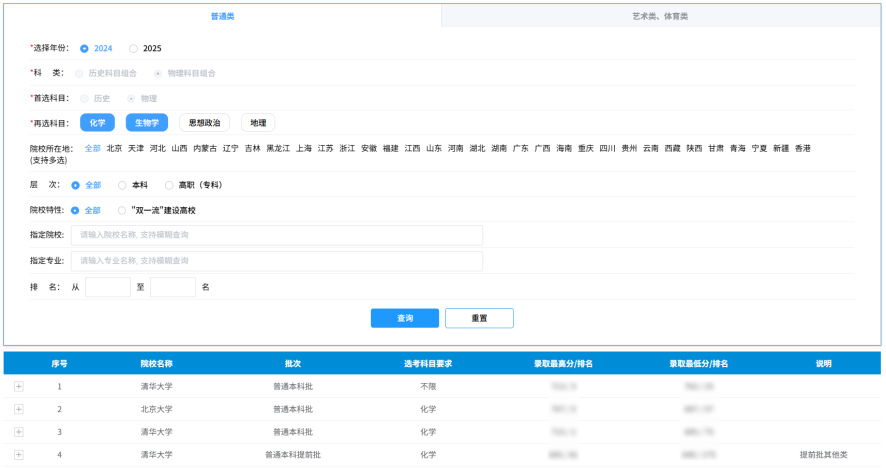886x468 pixels.
Task: Toggle the 地理 elective subject button
Action: (258, 123)
